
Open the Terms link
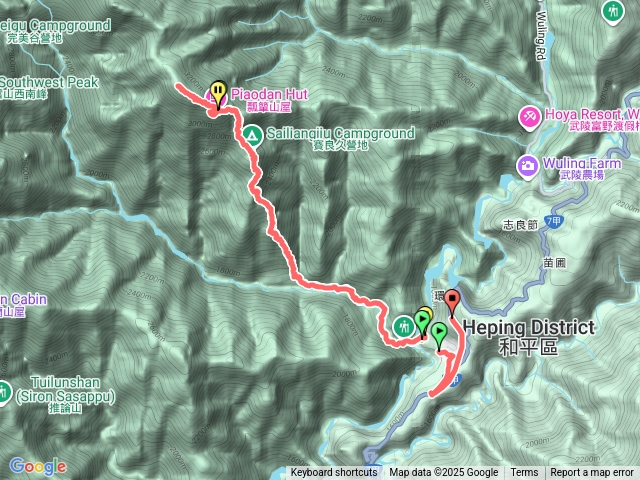click(x=524, y=473)
